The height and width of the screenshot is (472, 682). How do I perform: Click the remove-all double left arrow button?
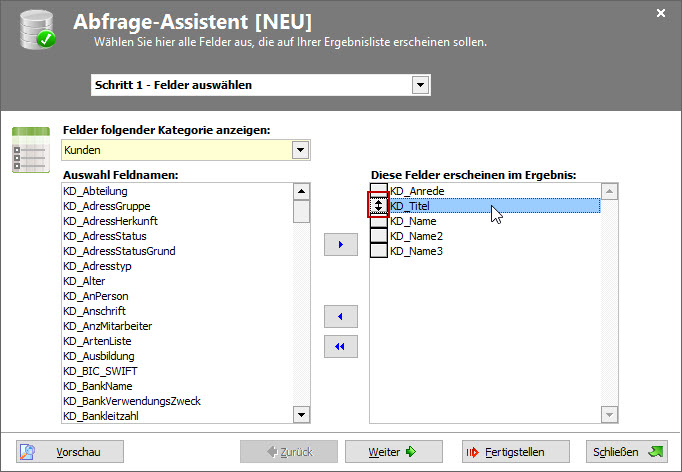coord(341,347)
